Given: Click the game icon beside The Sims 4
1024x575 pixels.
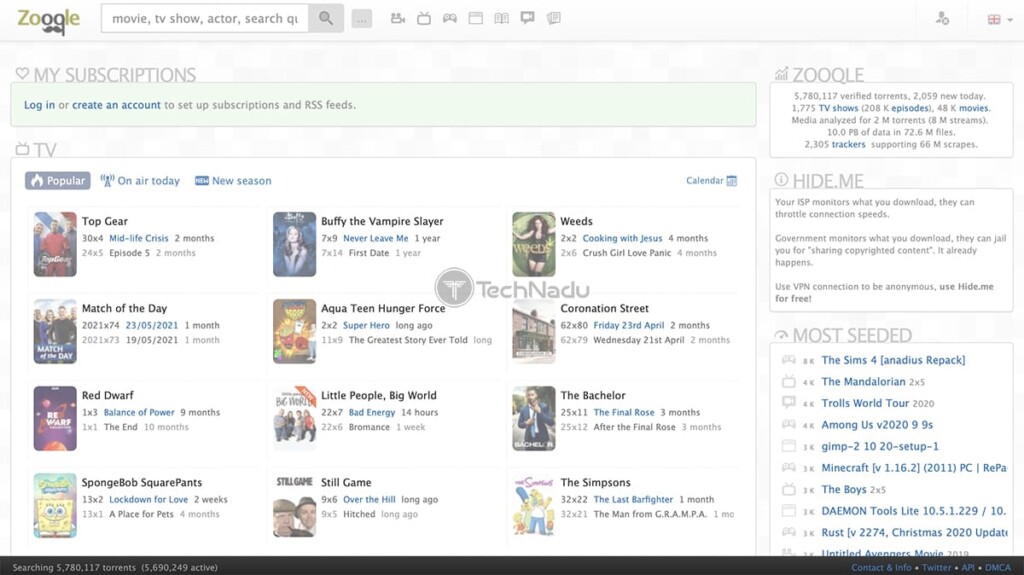Looking at the screenshot, I should (x=789, y=359).
